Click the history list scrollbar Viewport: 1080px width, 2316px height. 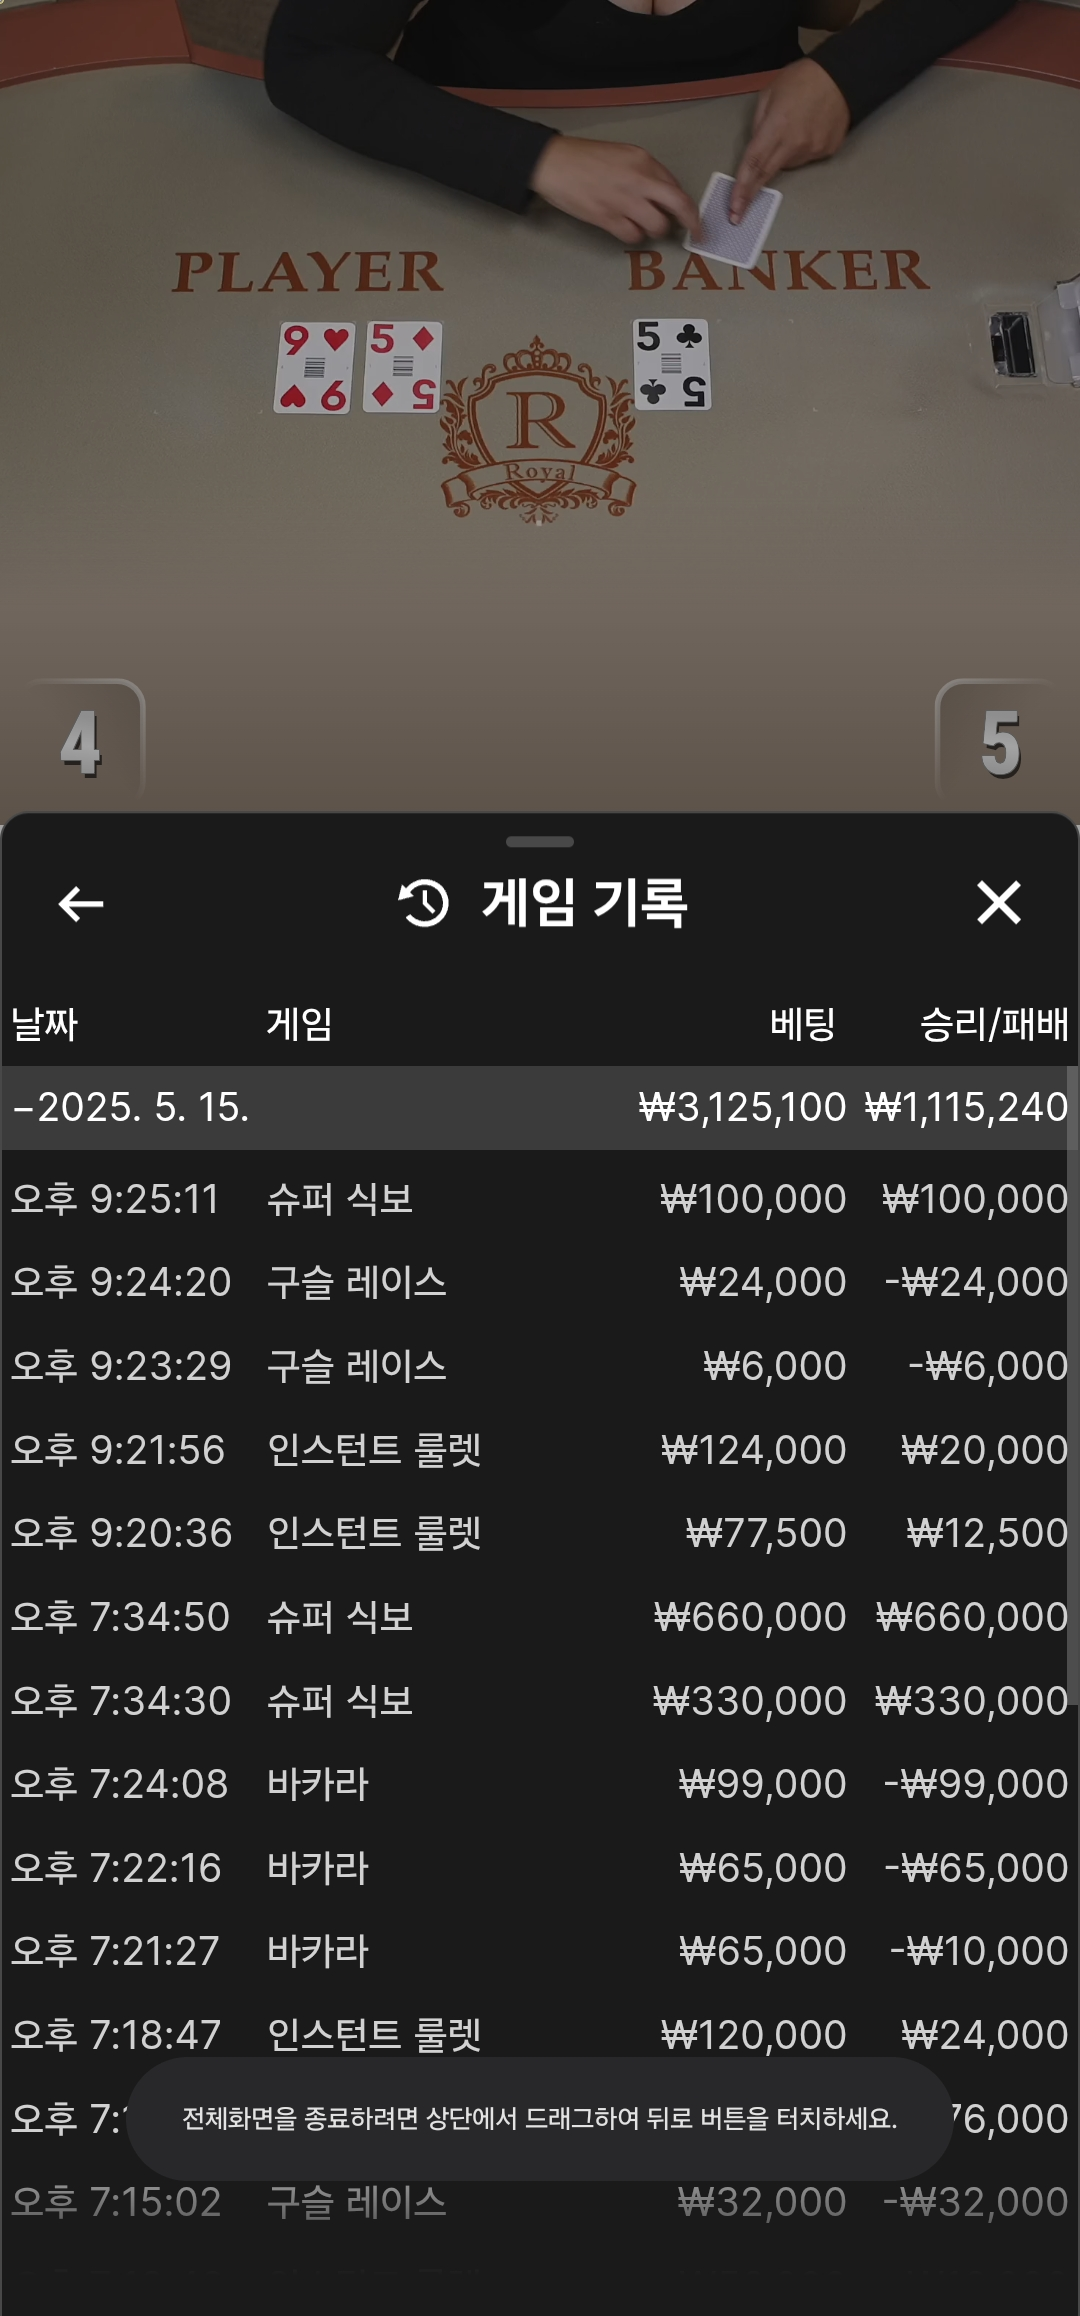[x=1073, y=1385]
